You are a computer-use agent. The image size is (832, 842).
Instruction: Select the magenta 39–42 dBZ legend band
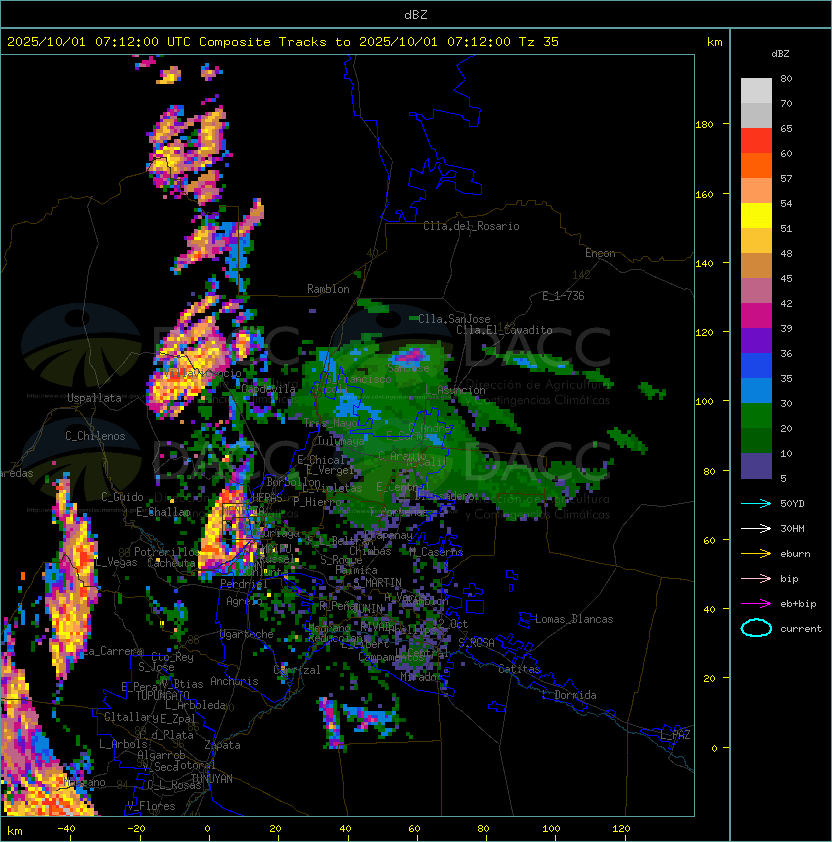(x=756, y=316)
